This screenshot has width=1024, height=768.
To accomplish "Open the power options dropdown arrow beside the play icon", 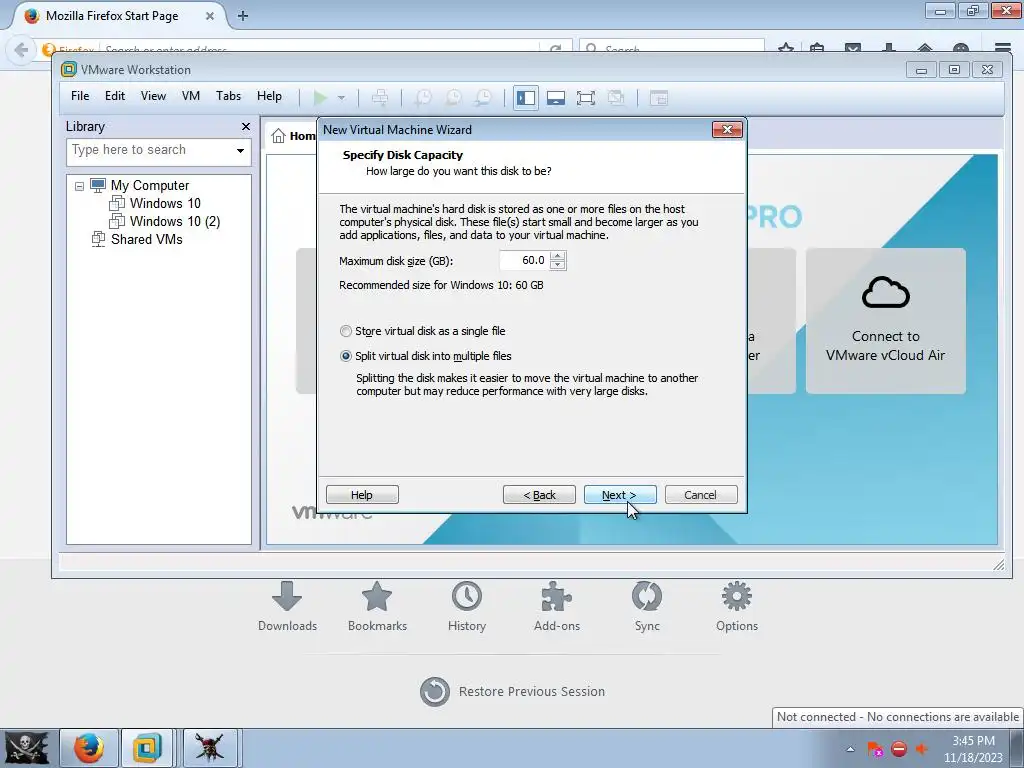I will click(x=341, y=98).
